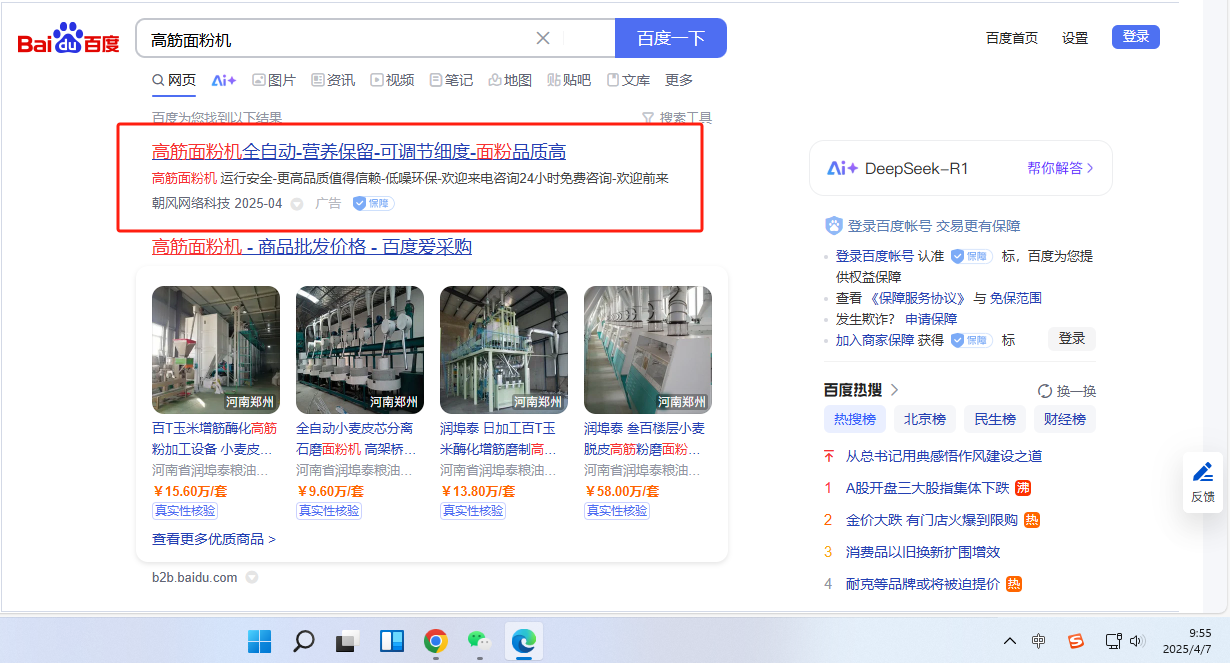Expand the dropdown arrow beside b2b.baidu.com
1230x663 pixels.
pos(252,577)
